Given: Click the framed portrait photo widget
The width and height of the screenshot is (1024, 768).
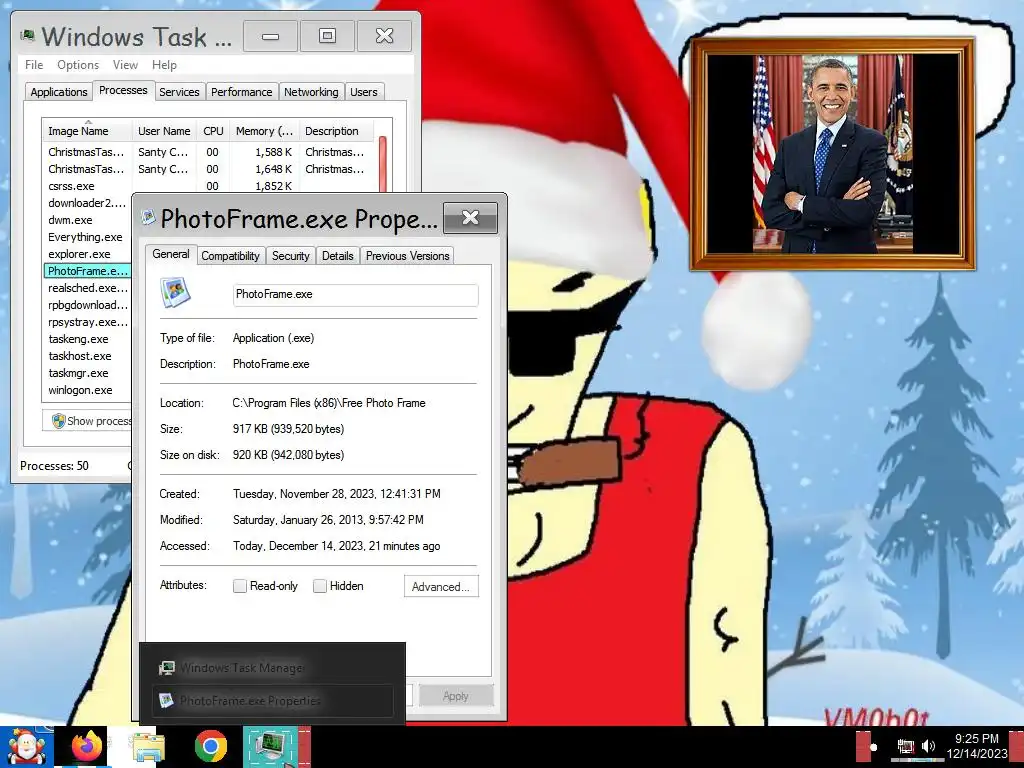Looking at the screenshot, I should (x=833, y=154).
